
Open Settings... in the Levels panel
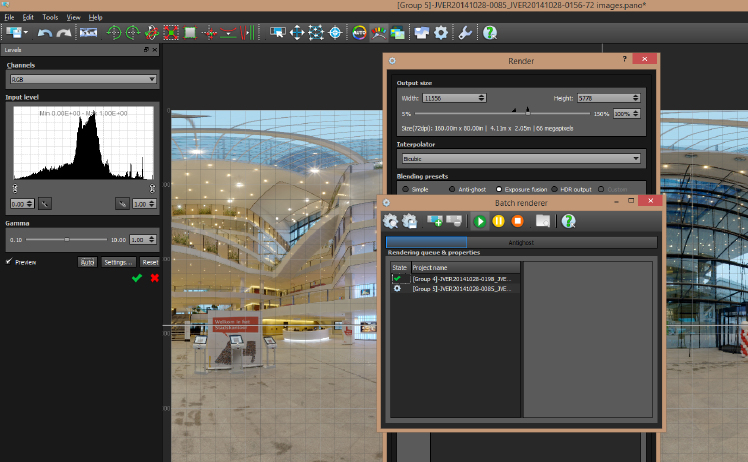click(118, 262)
